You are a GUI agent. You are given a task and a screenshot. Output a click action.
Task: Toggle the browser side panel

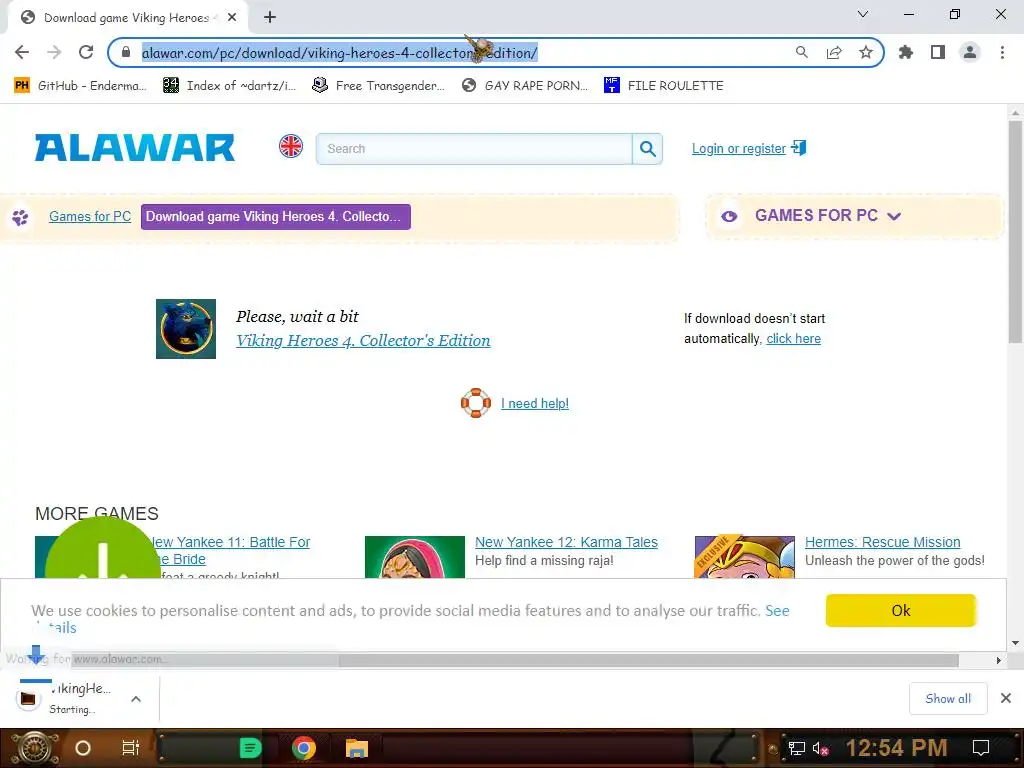(938, 52)
